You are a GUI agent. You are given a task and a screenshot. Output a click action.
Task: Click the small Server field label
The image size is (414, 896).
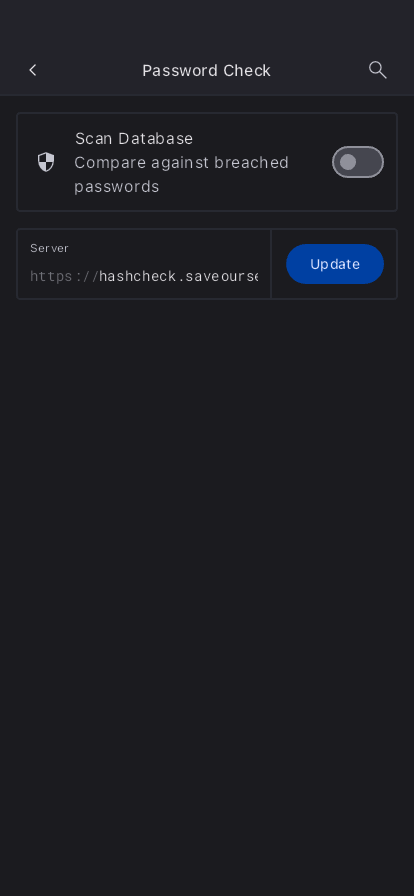(50, 248)
